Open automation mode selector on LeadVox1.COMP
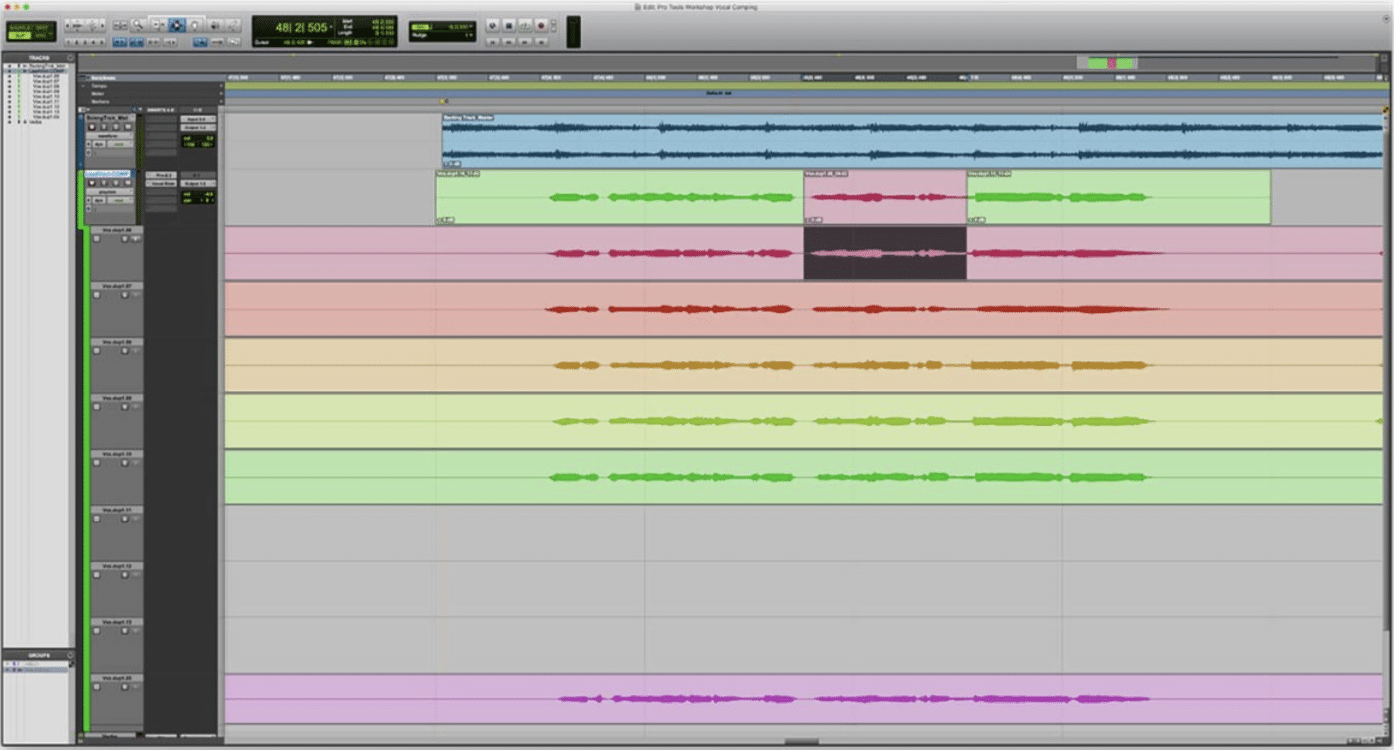 coord(119,200)
